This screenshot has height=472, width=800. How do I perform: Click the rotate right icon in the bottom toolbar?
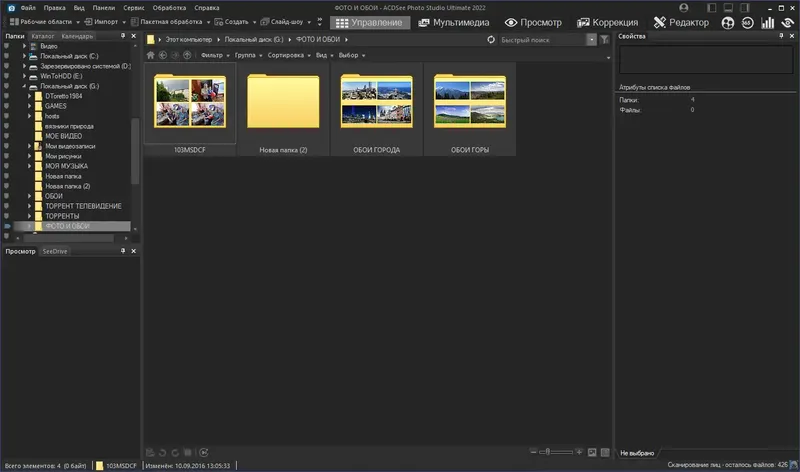175,453
